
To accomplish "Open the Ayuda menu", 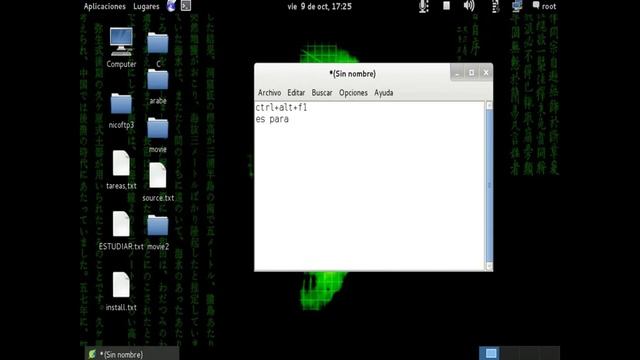I will click(384, 93).
